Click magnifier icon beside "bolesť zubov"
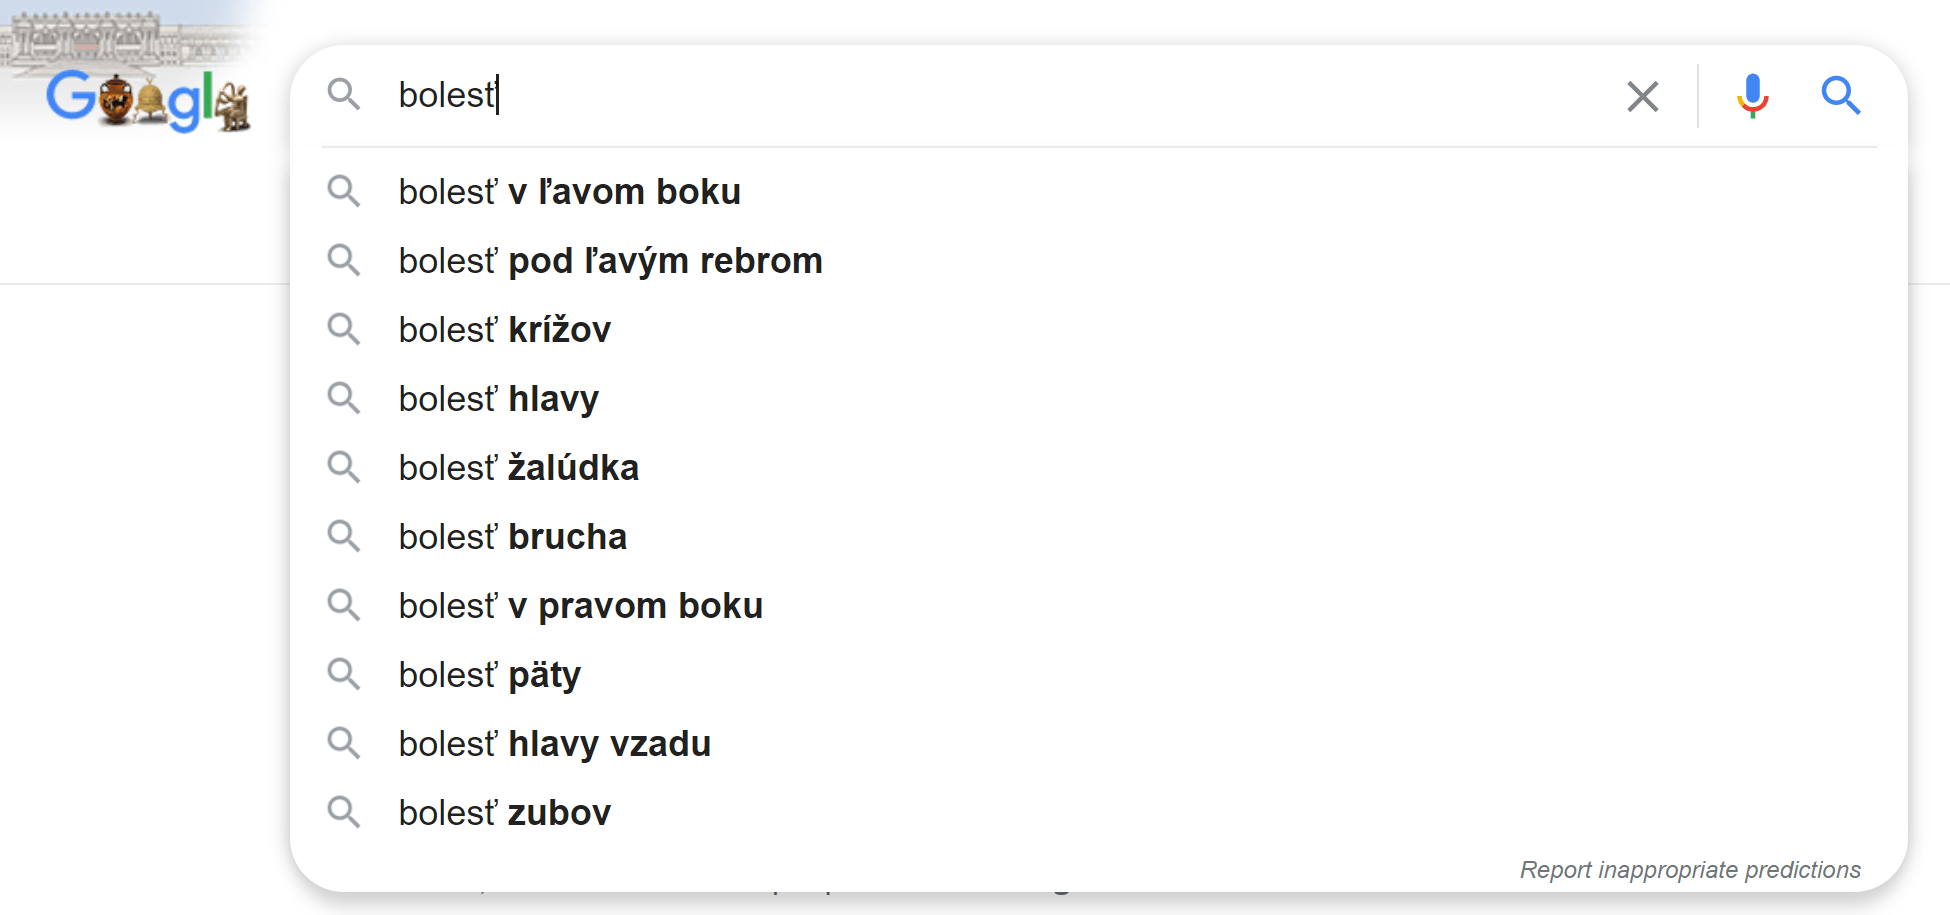Viewport: 1950px width, 915px height. click(x=344, y=812)
